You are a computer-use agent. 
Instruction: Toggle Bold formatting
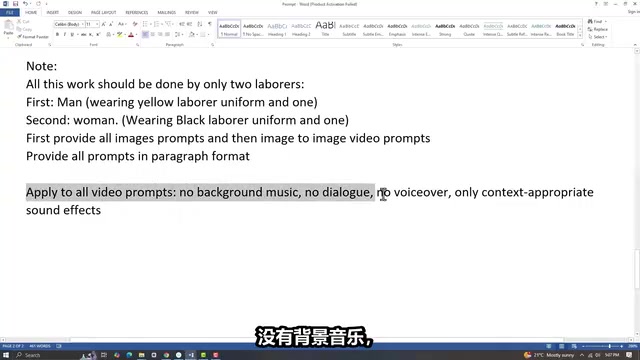coord(57,35)
